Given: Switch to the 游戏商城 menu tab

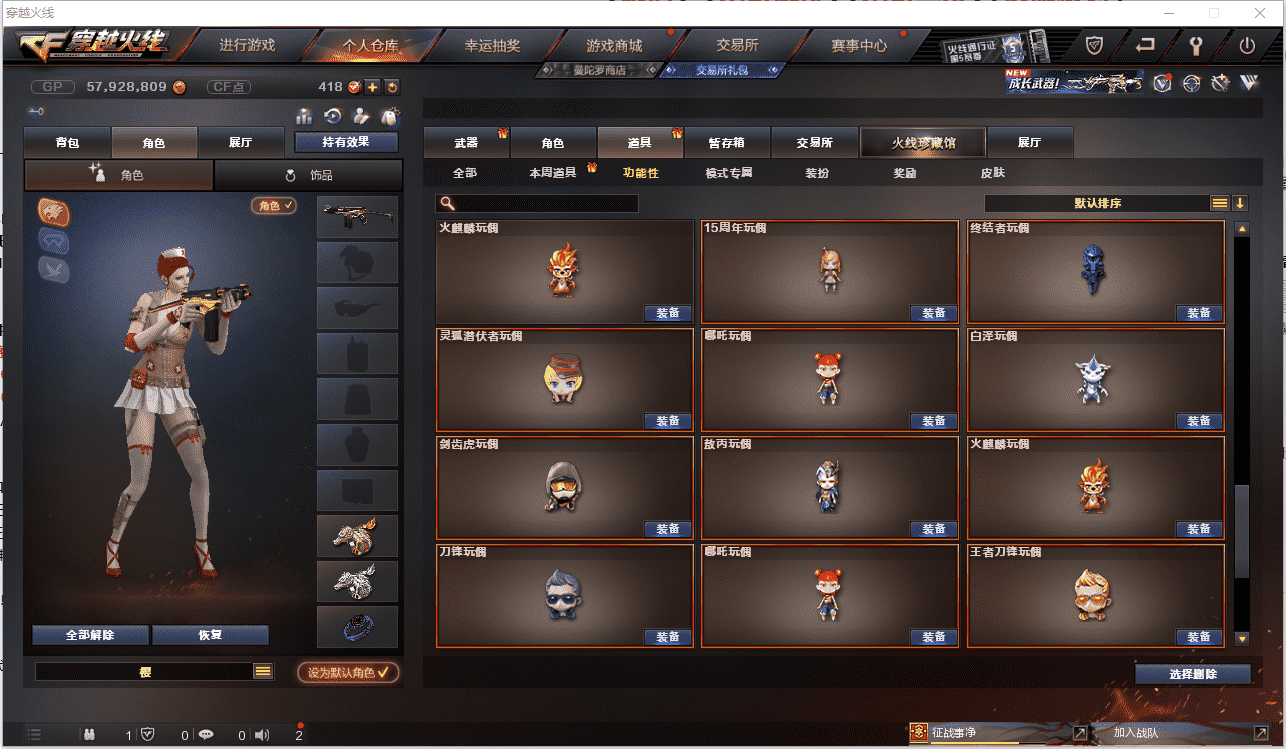Looking at the screenshot, I should 614,45.
